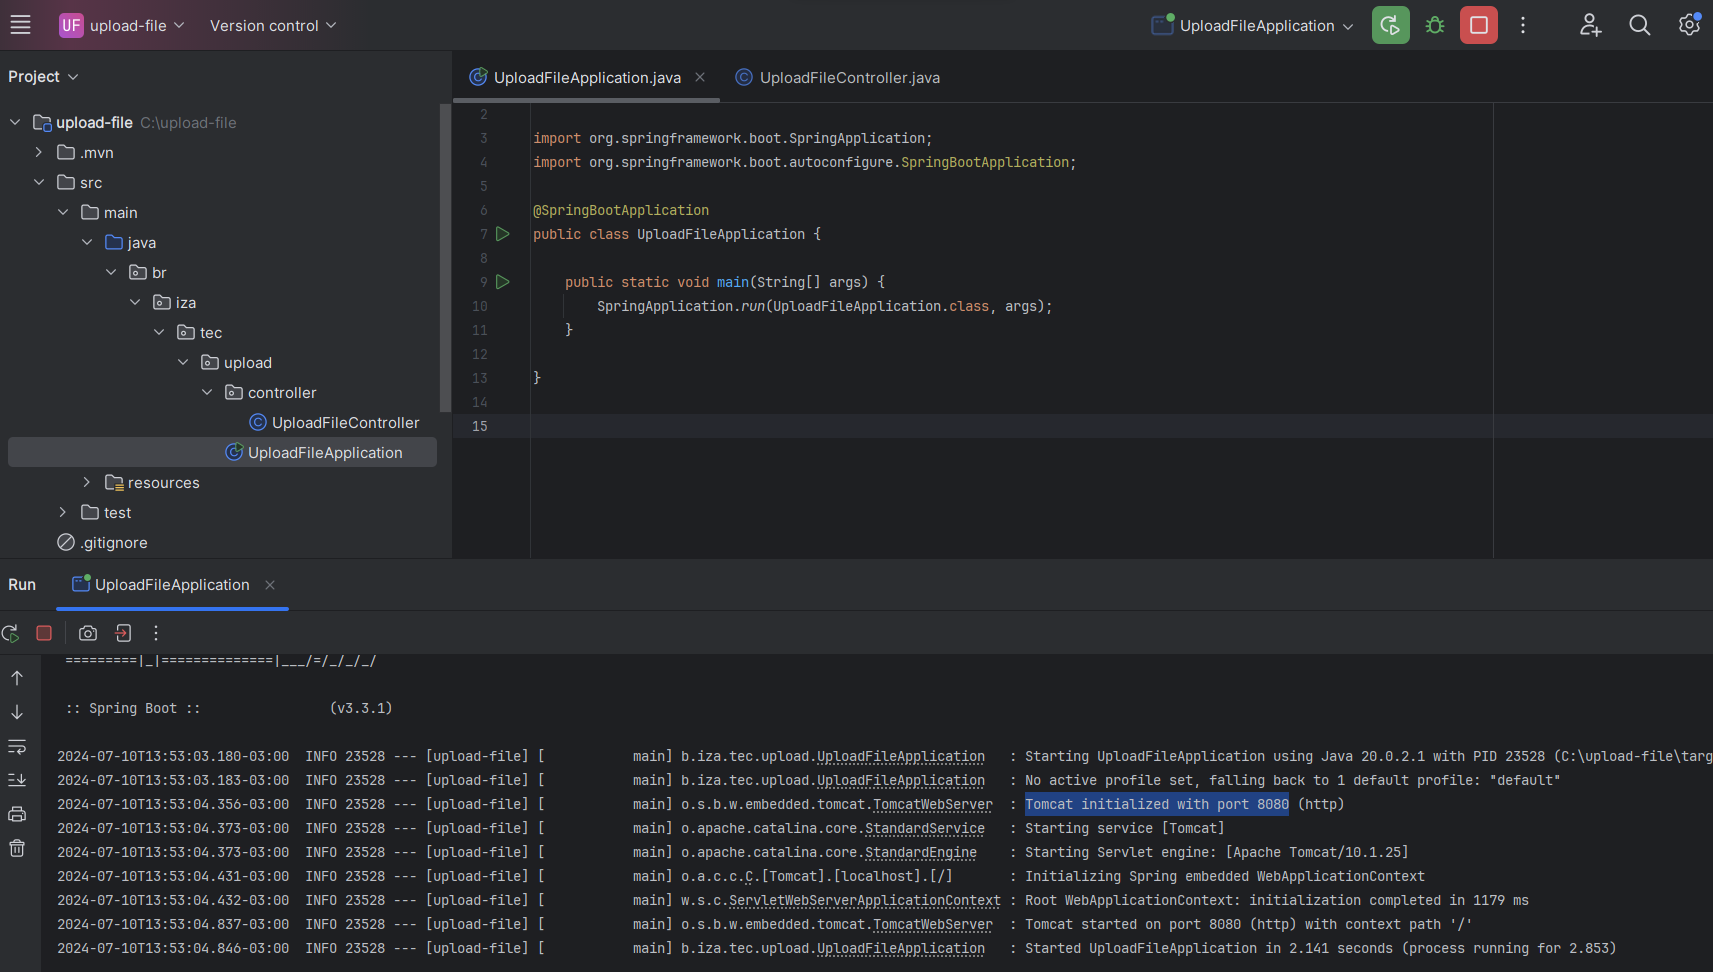Viewport: 1713px width, 972px height.
Task: Toggle scroll to end of console
Action: coord(17,780)
